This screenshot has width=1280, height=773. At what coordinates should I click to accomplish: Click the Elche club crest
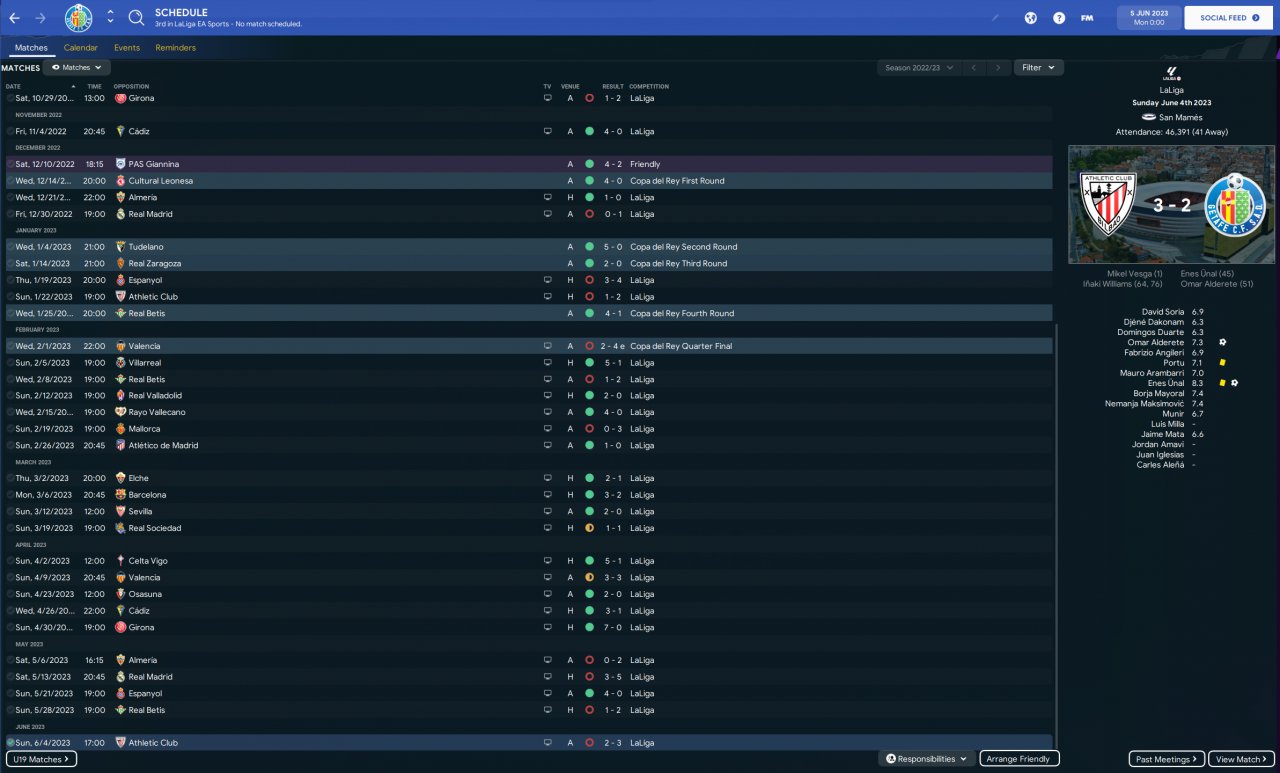point(120,478)
